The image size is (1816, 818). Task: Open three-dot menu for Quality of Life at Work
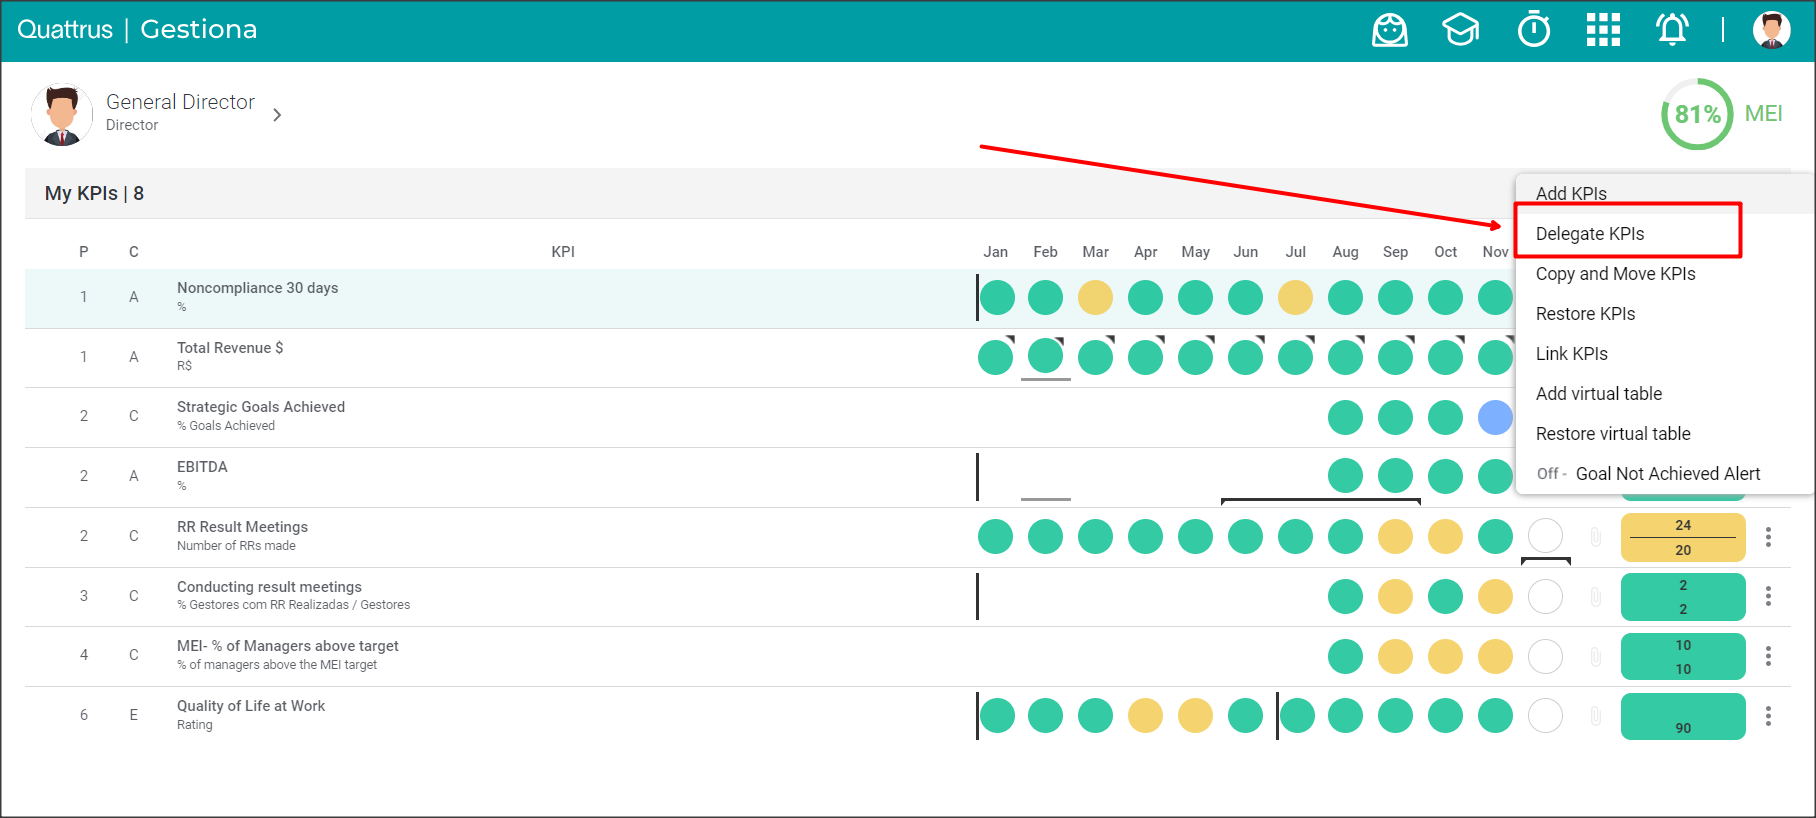(1768, 716)
